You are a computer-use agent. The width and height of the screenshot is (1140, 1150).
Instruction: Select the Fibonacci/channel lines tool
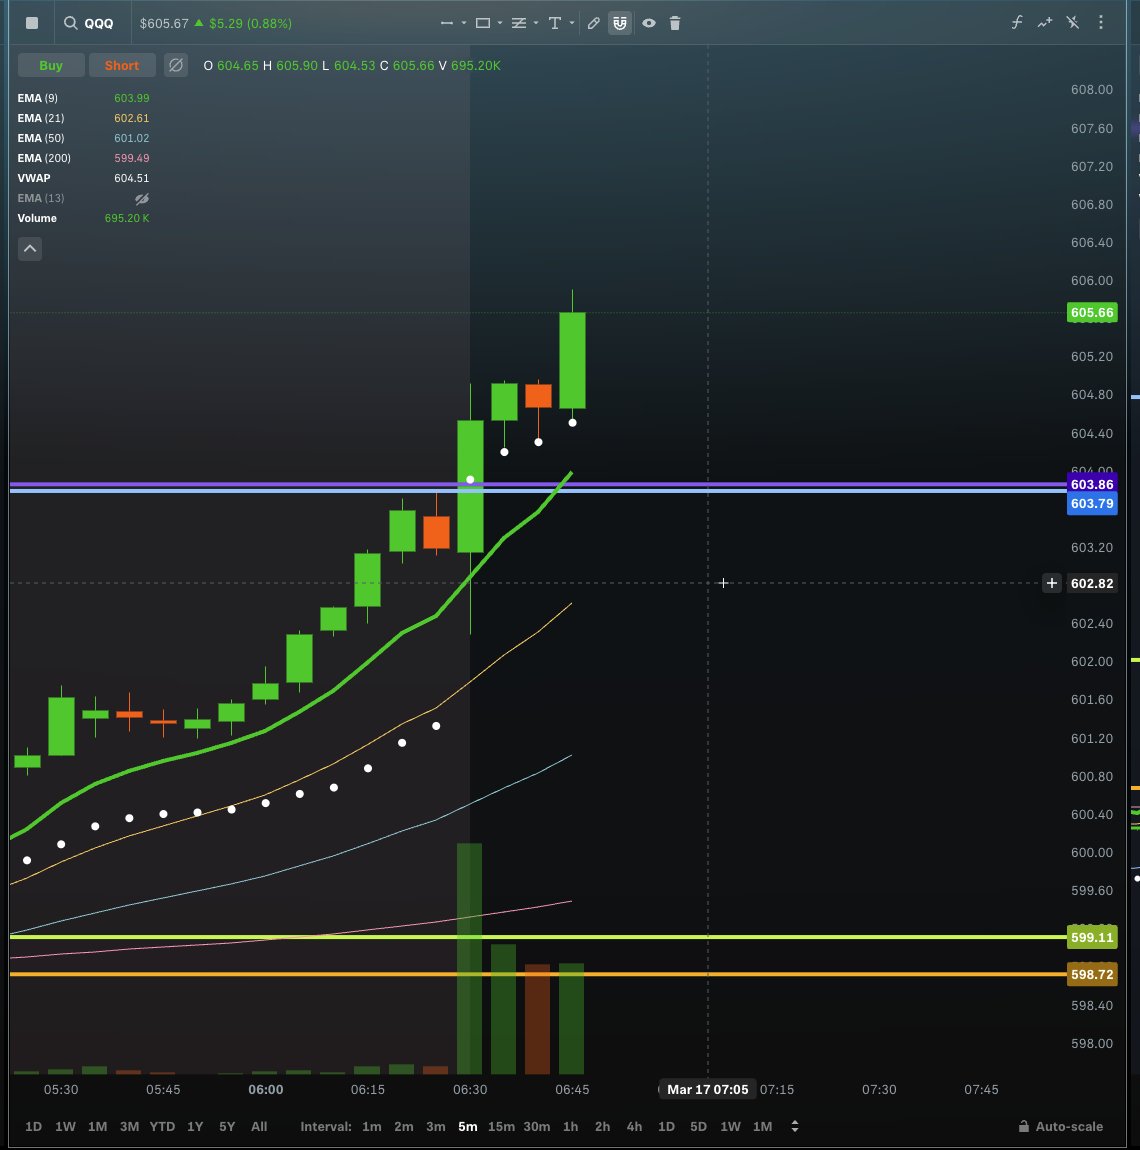pyautogui.click(x=519, y=23)
